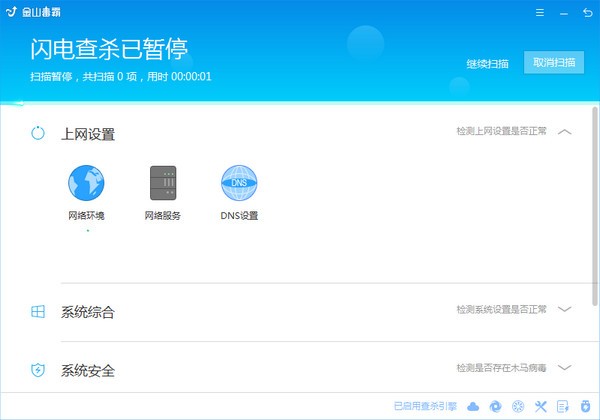Click the swirl engine icon in status bar
The height and width of the screenshot is (420, 600).
coord(496,406)
